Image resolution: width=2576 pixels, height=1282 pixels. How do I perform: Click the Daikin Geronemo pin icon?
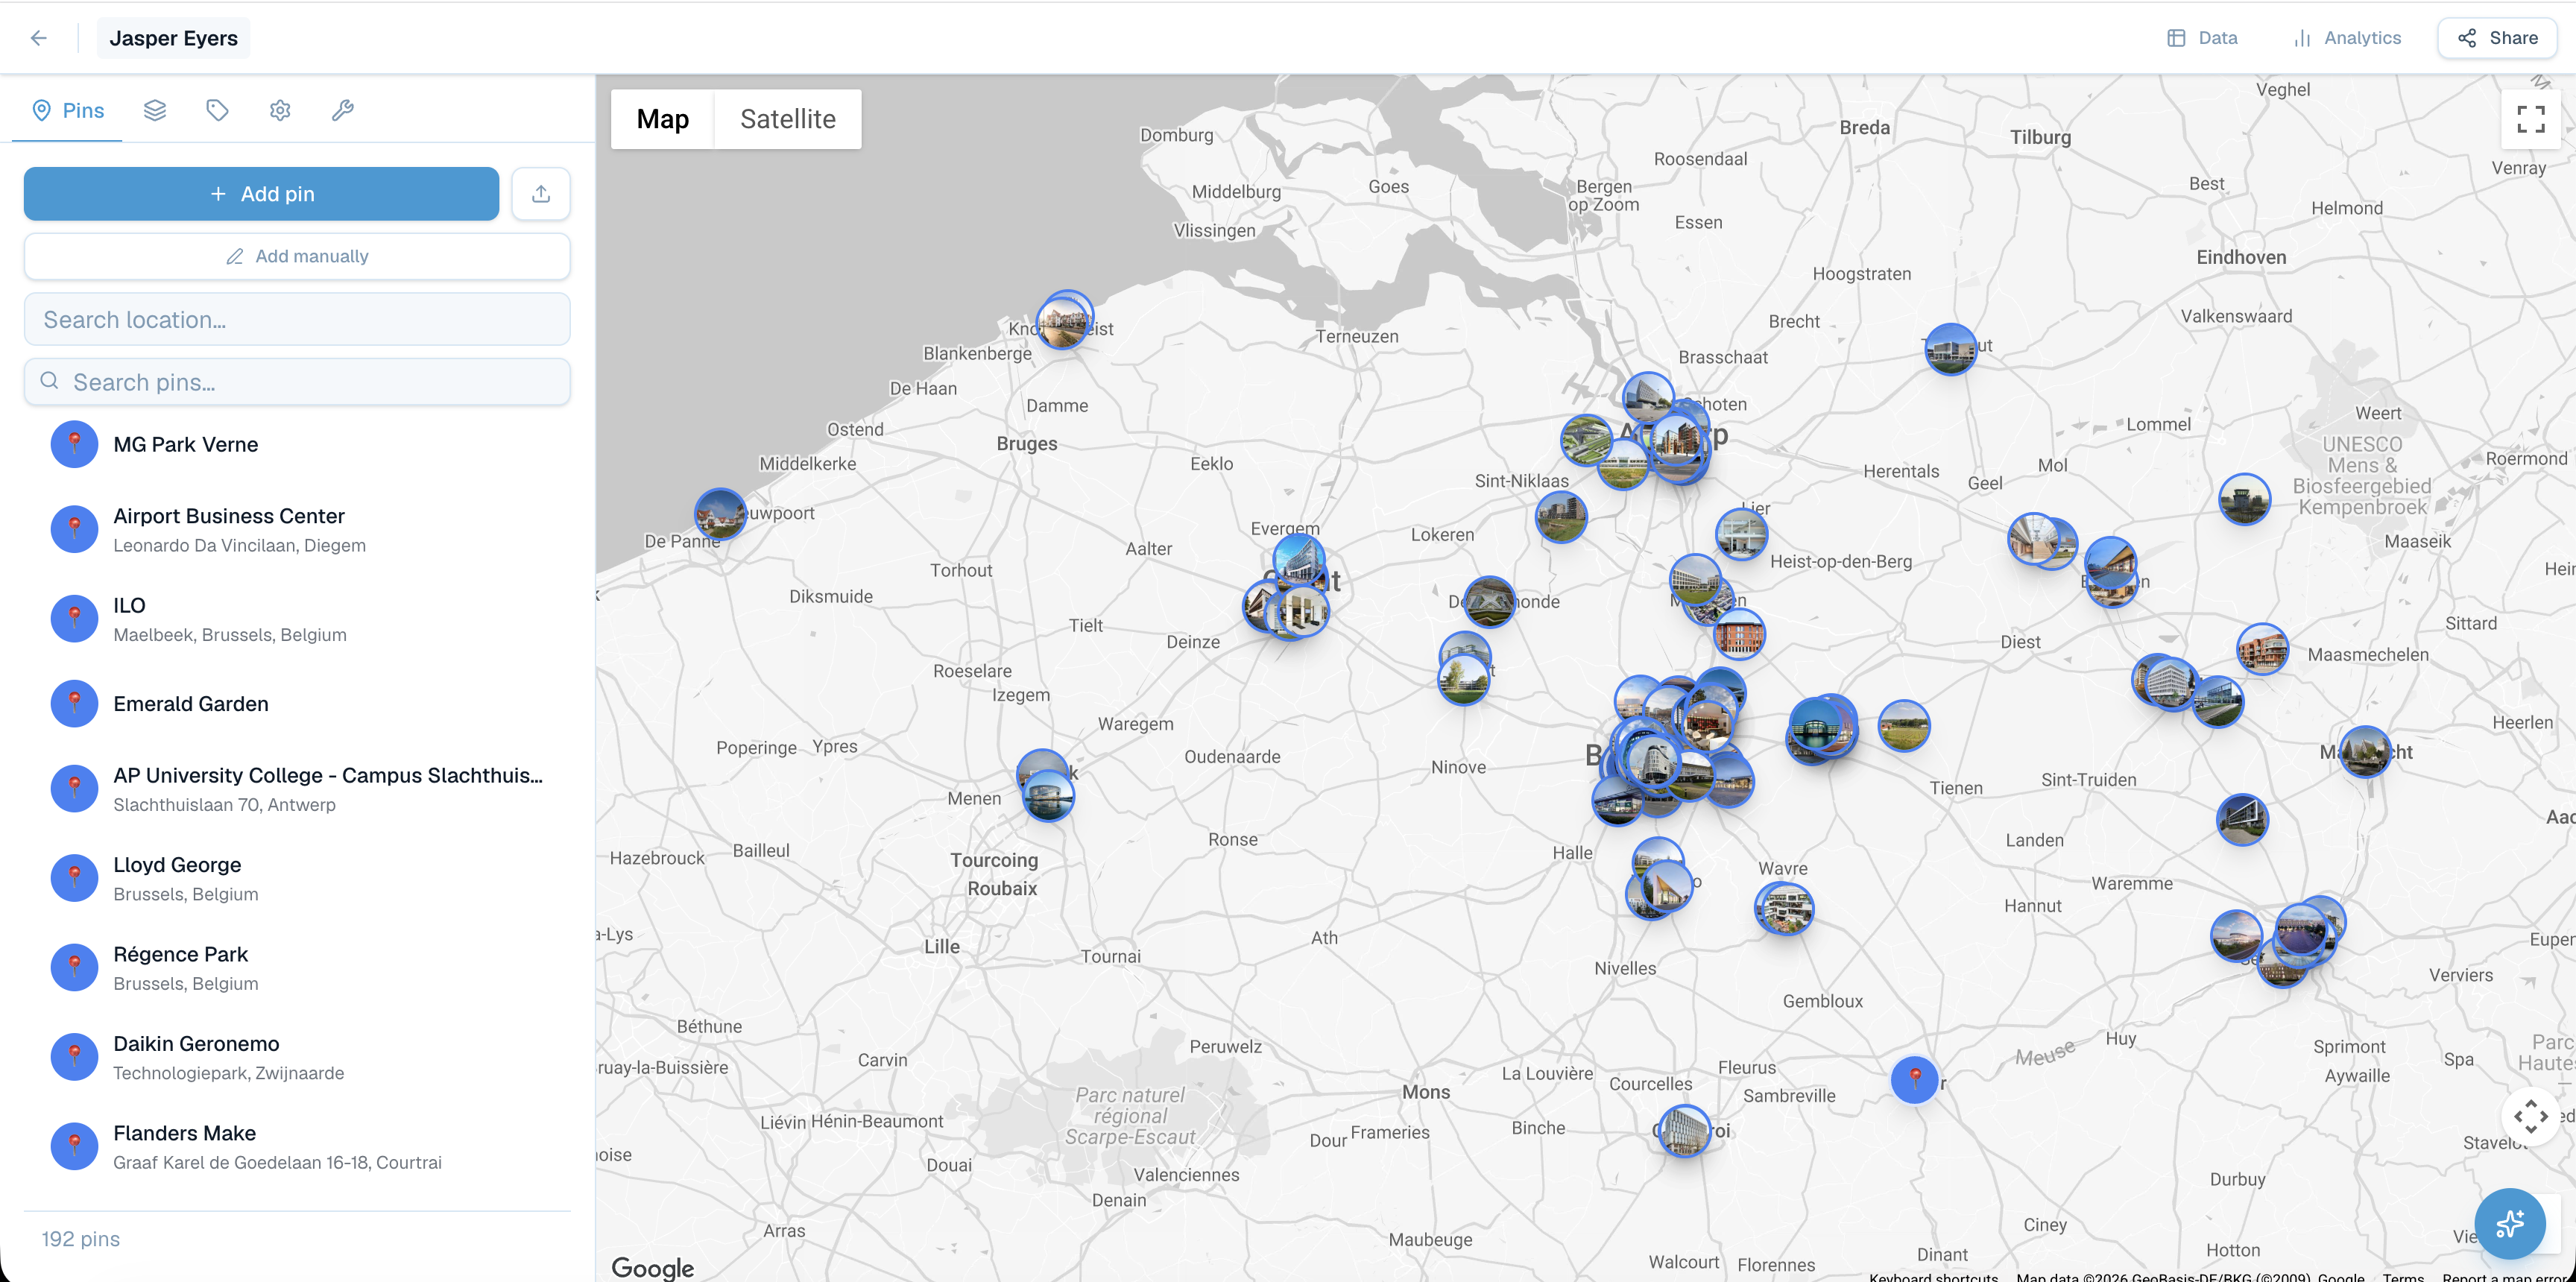pos(74,1057)
